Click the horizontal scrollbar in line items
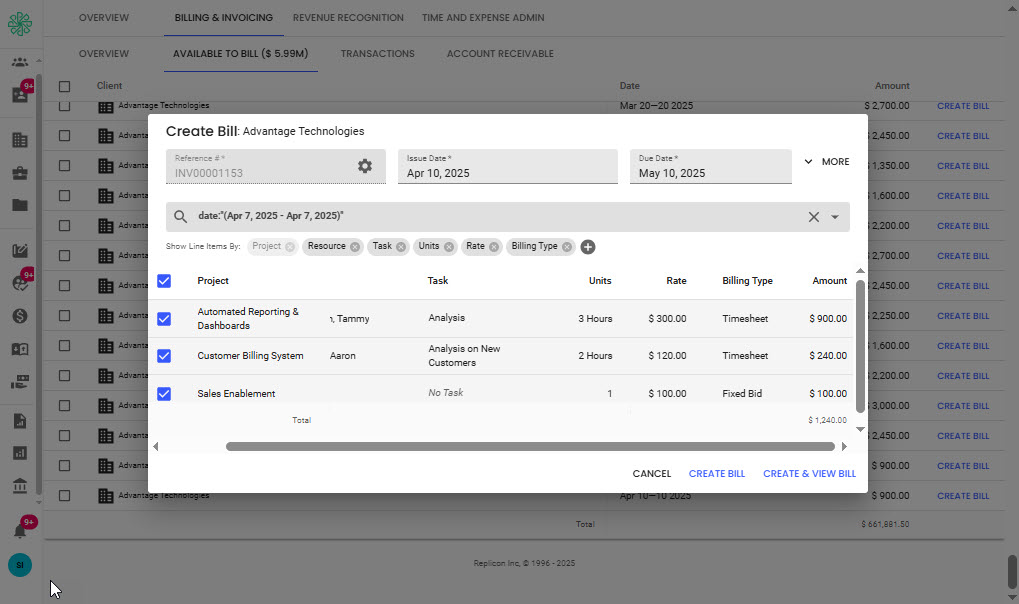The height and width of the screenshot is (604, 1019). [530, 447]
